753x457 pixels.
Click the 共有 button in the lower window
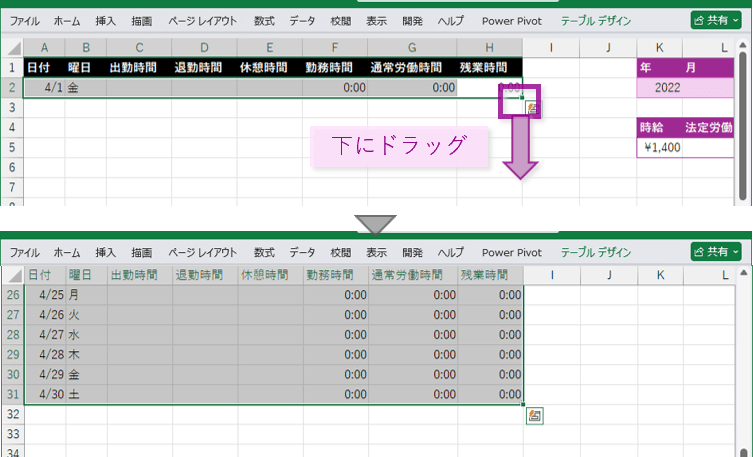pyautogui.click(x=716, y=252)
